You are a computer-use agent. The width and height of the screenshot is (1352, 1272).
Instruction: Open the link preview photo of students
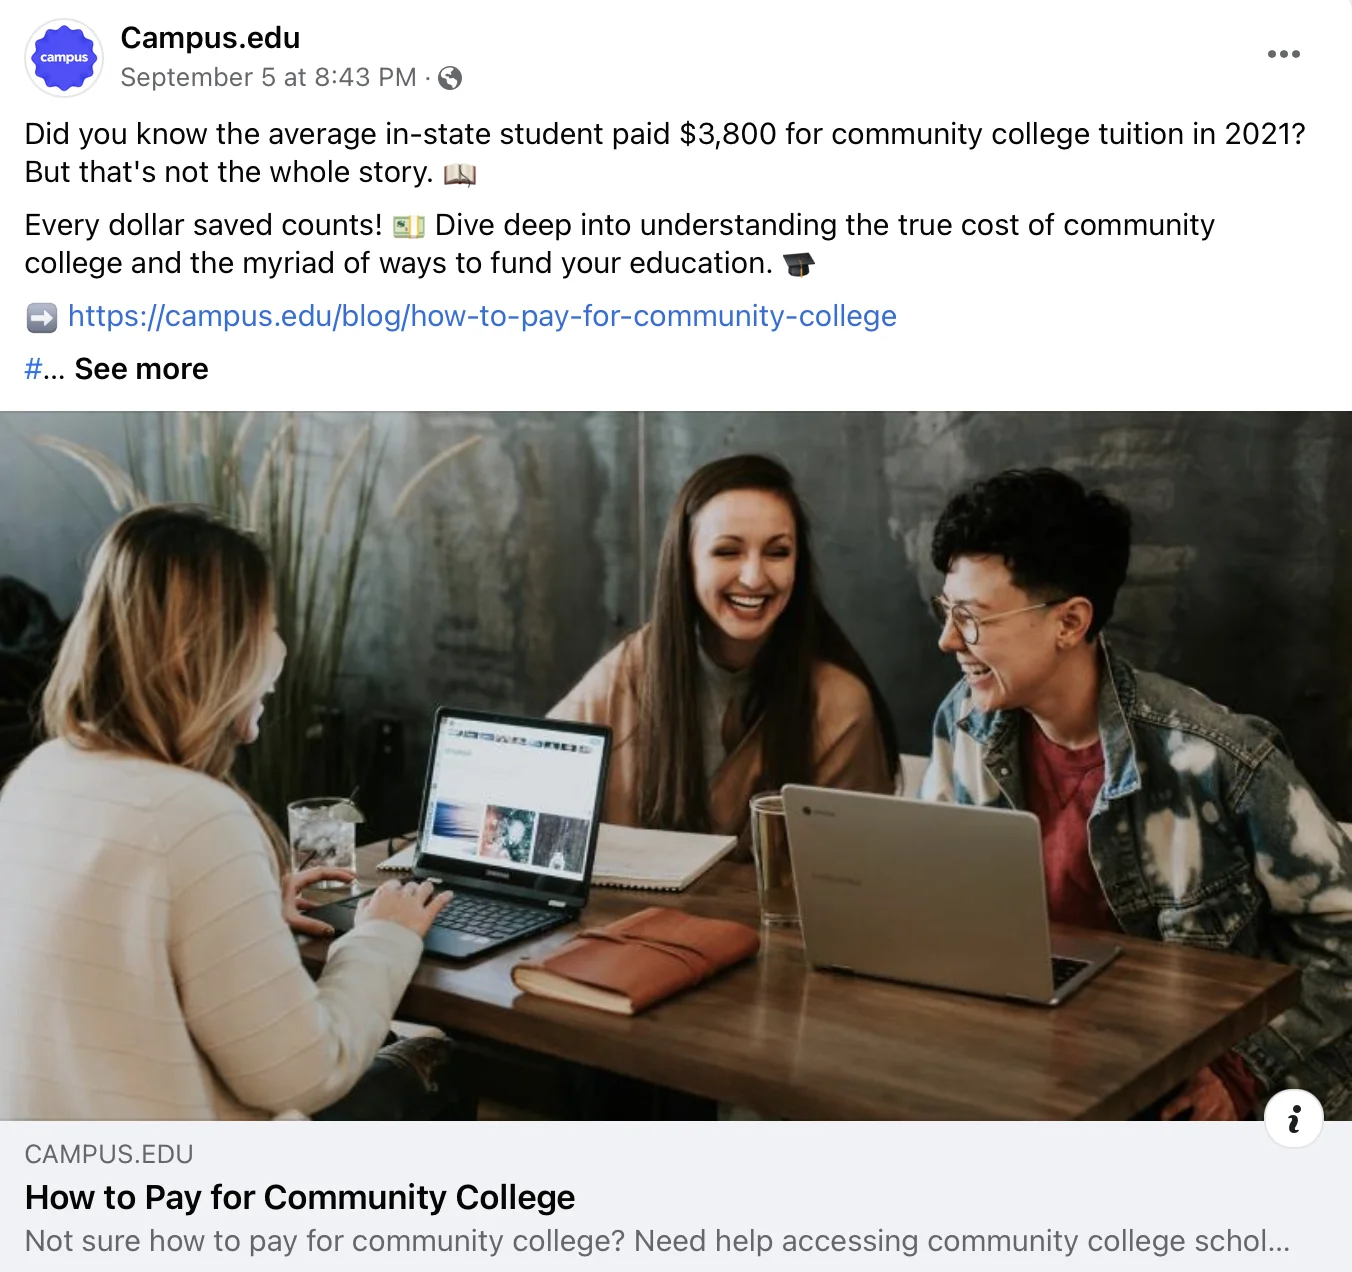(676, 766)
